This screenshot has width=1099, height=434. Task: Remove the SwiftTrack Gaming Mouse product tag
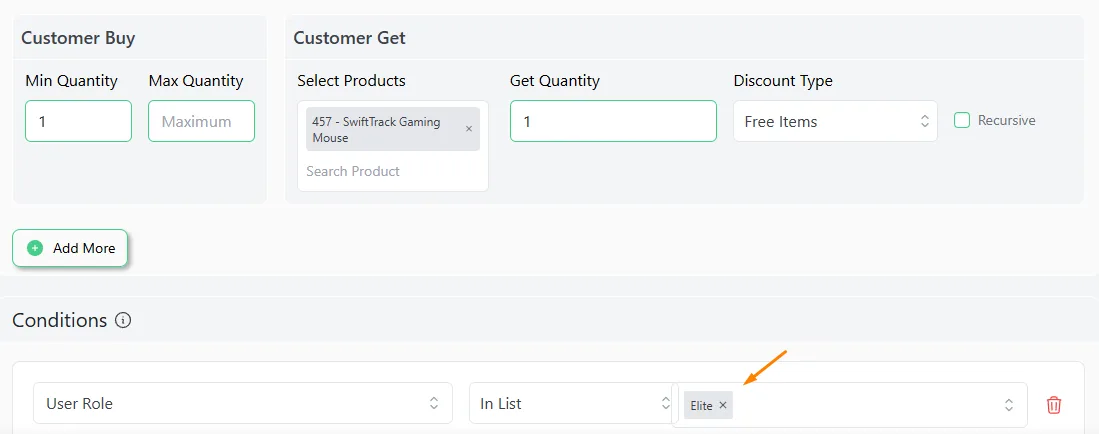click(x=469, y=129)
